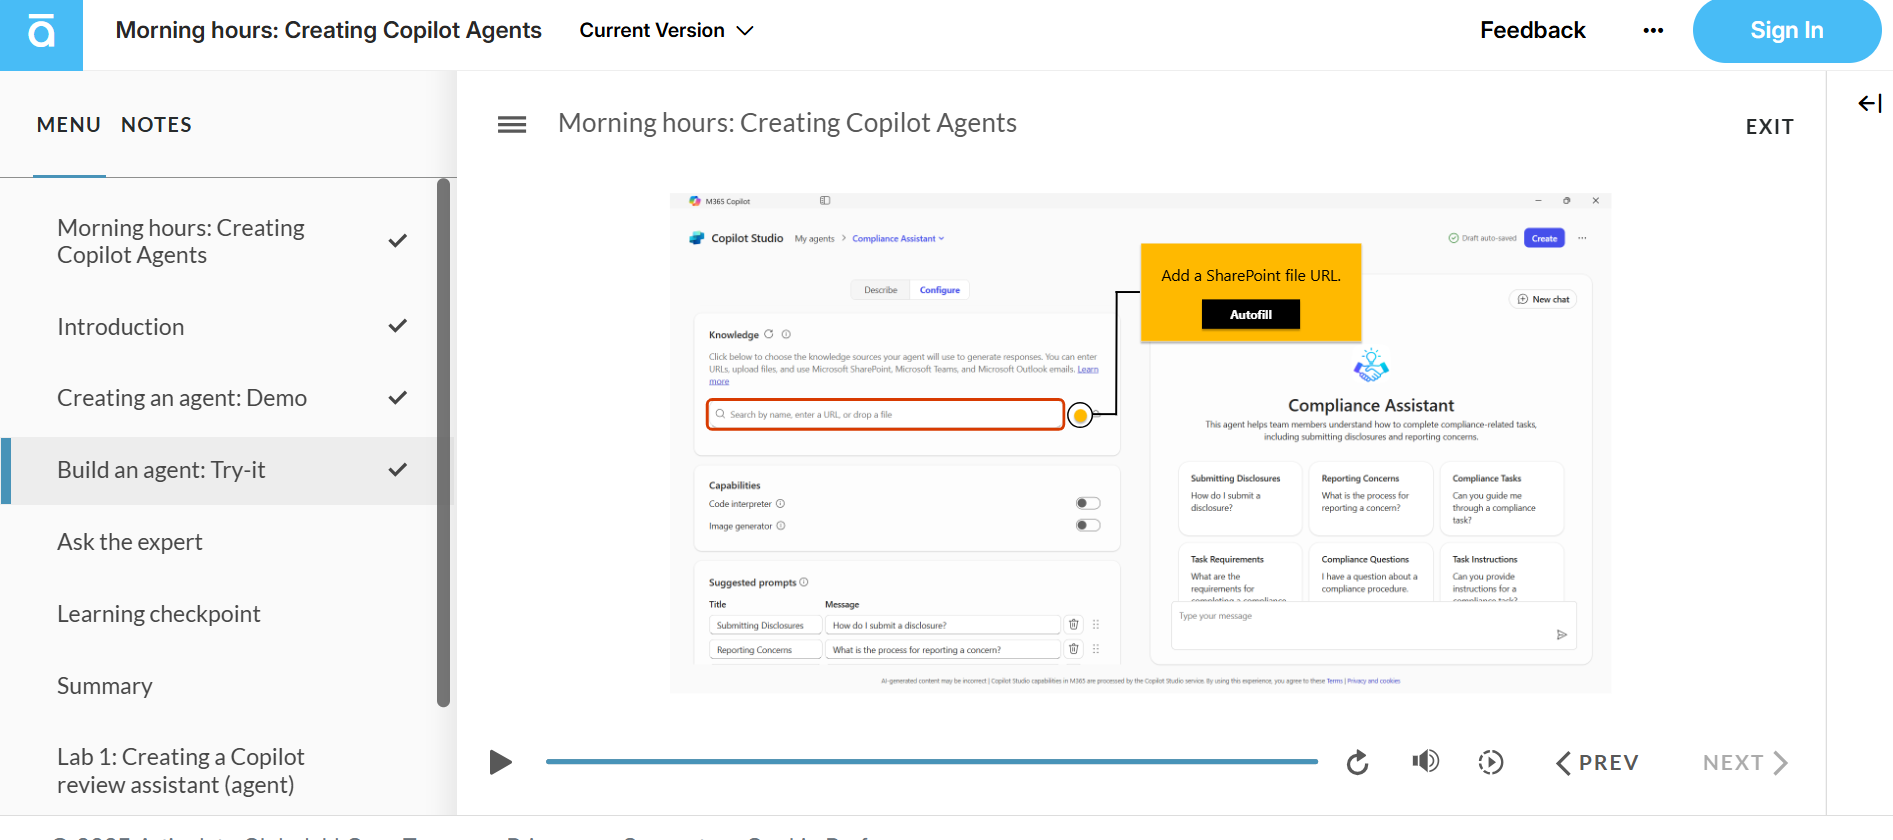This screenshot has height=840, width=1893.
Task: Click the Knowledge search input field
Action: pos(885,414)
